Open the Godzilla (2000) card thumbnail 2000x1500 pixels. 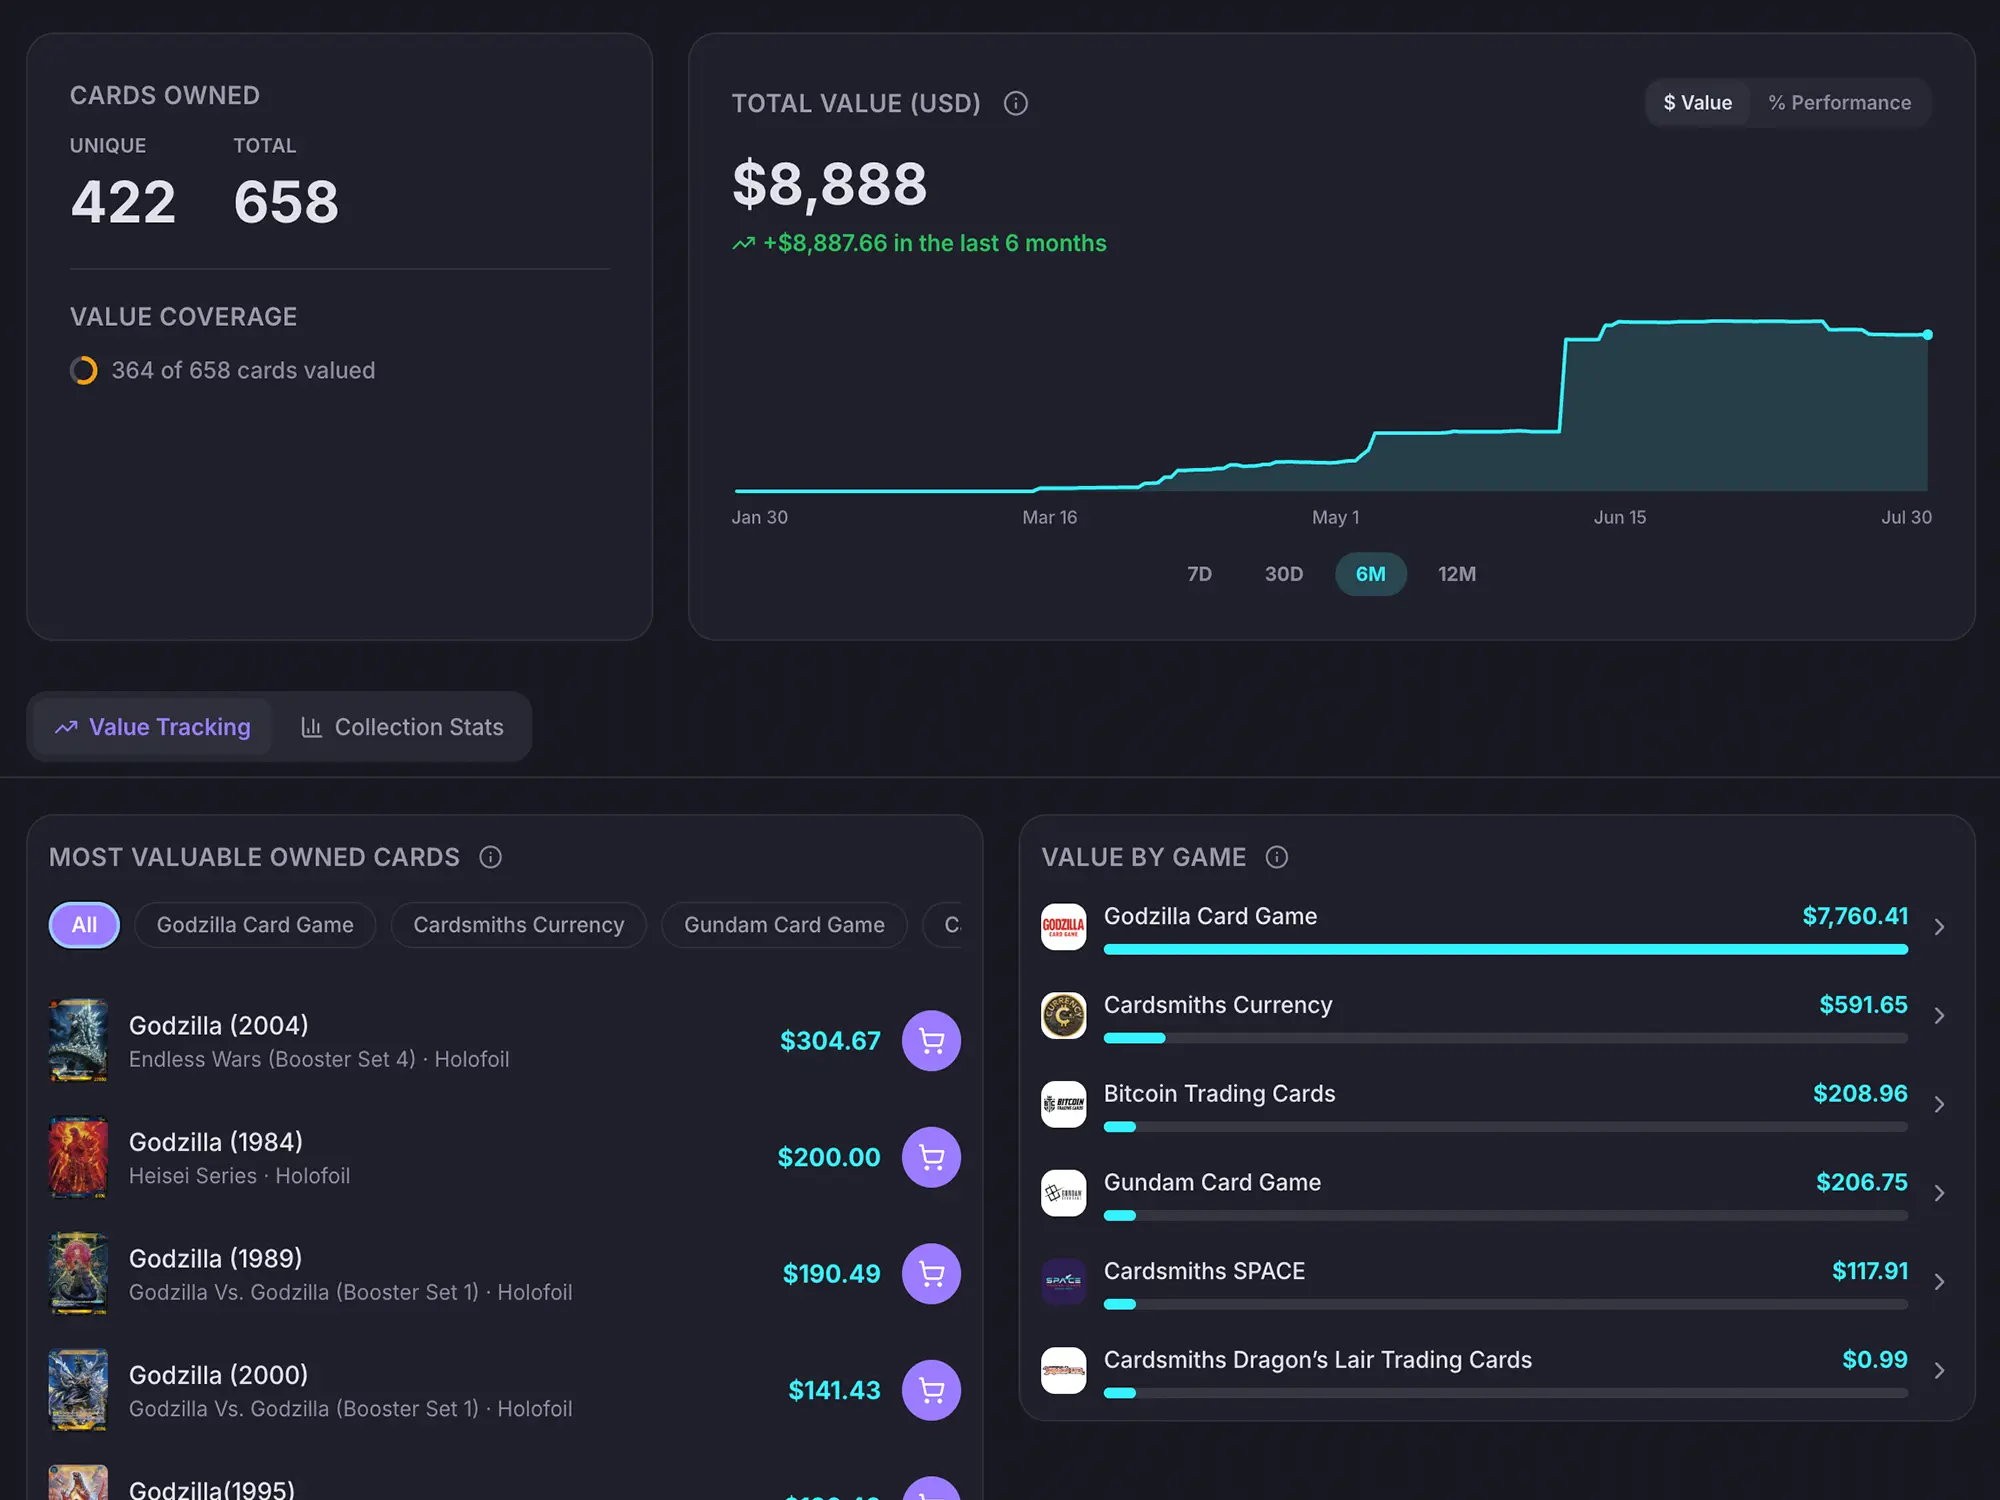coord(78,1390)
